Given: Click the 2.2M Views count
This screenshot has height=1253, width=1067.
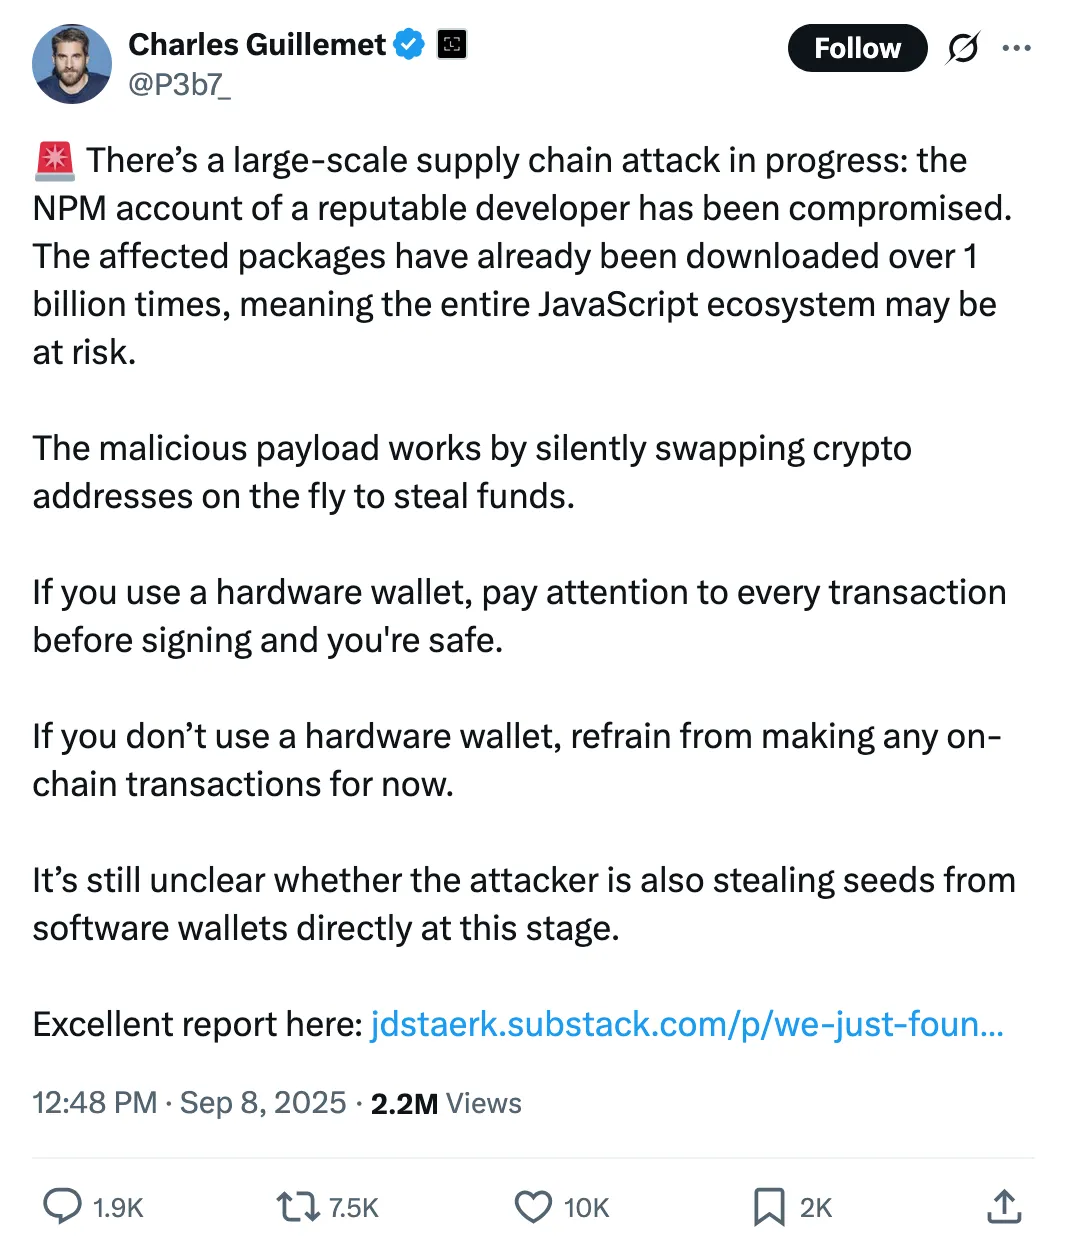Looking at the screenshot, I should [446, 1104].
